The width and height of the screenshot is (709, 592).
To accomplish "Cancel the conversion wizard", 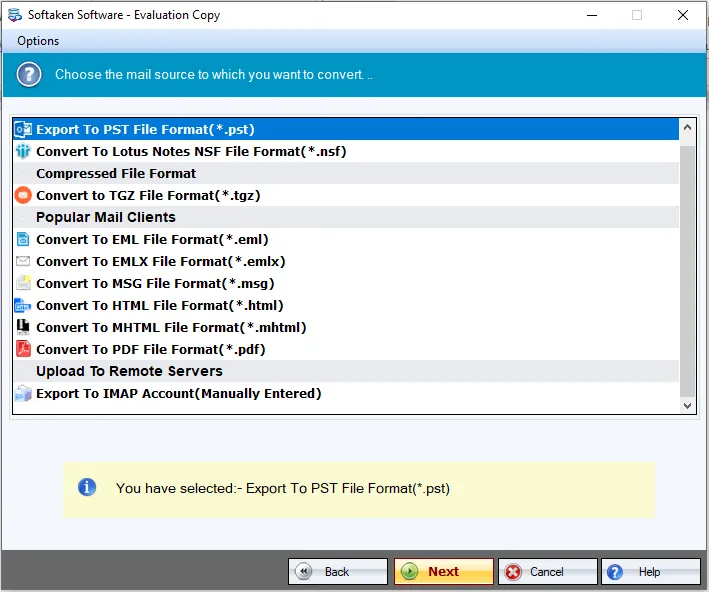I will pos(548,572).
